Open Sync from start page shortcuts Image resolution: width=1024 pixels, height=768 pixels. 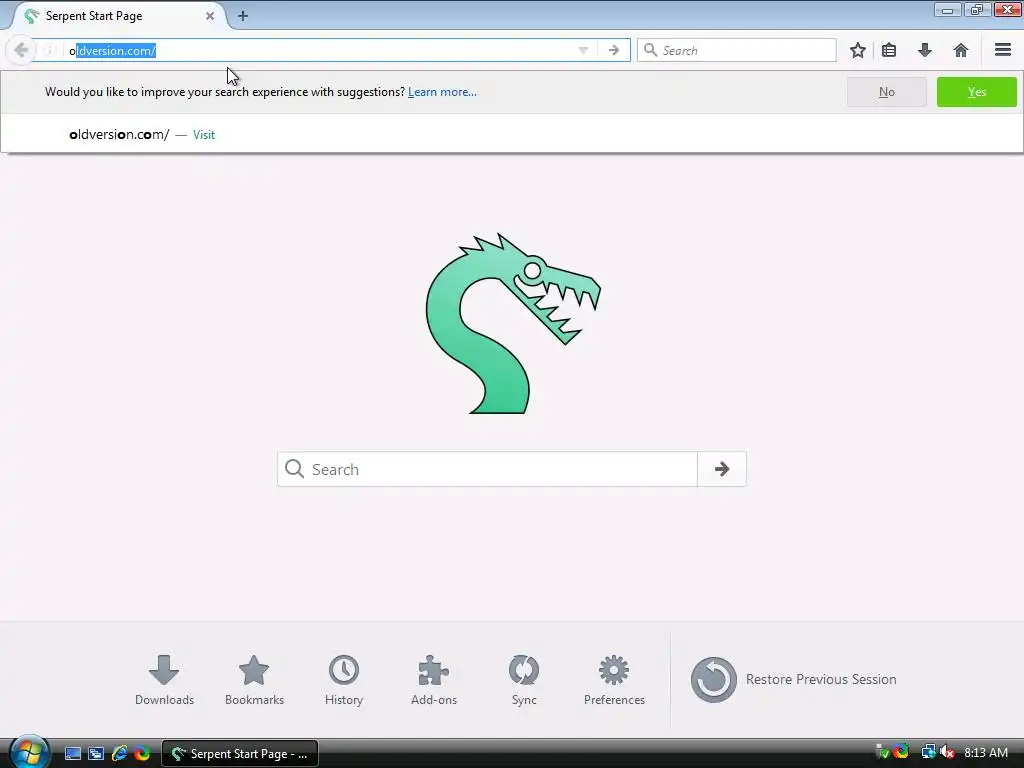tap(524, 680)
